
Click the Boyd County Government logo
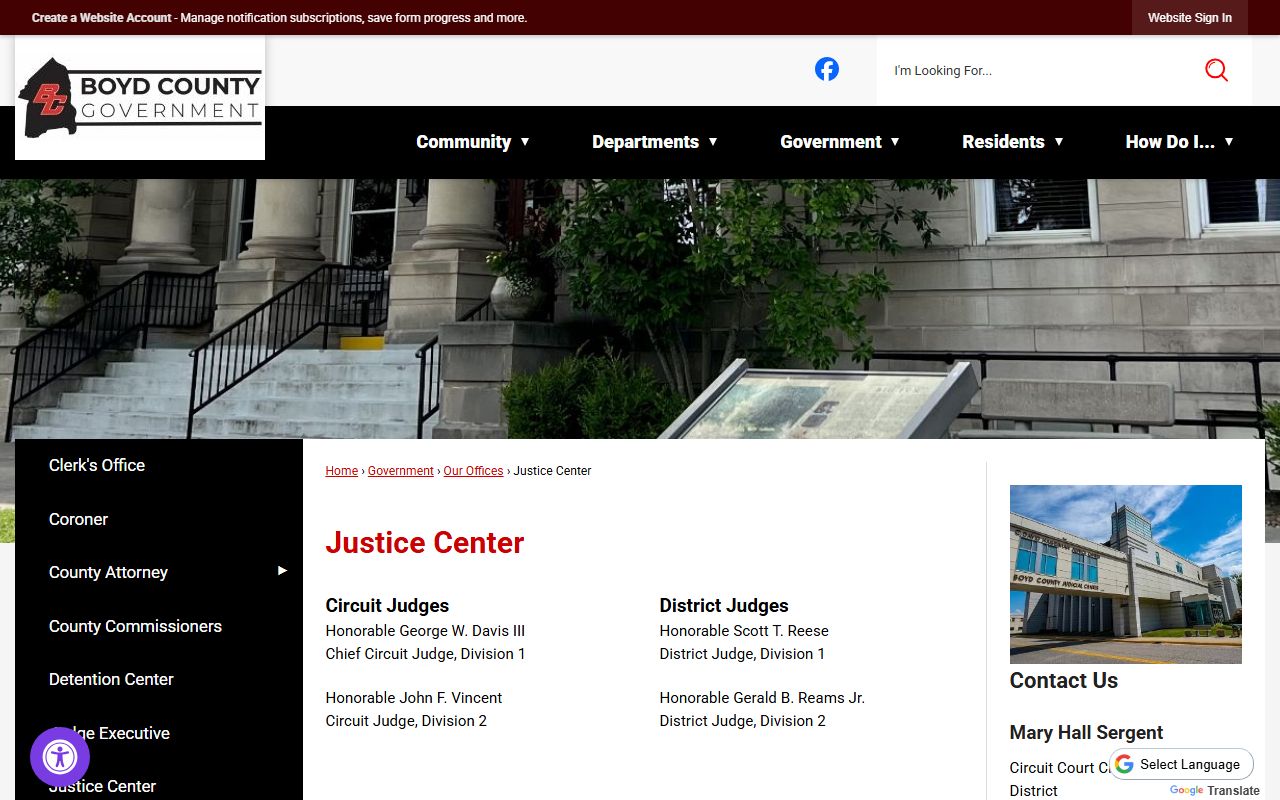(x=140, y=98)
